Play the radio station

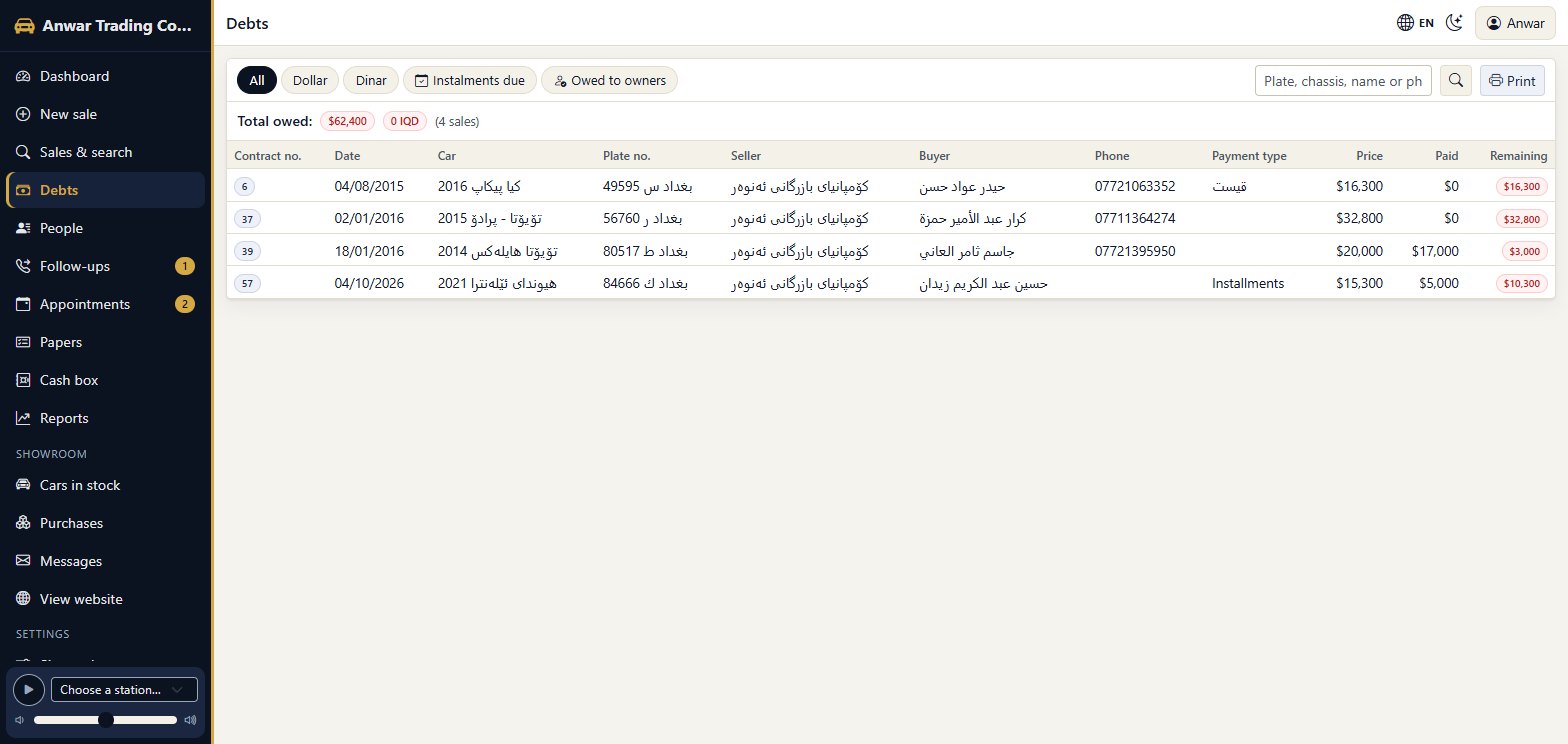(x=29, y=689)
